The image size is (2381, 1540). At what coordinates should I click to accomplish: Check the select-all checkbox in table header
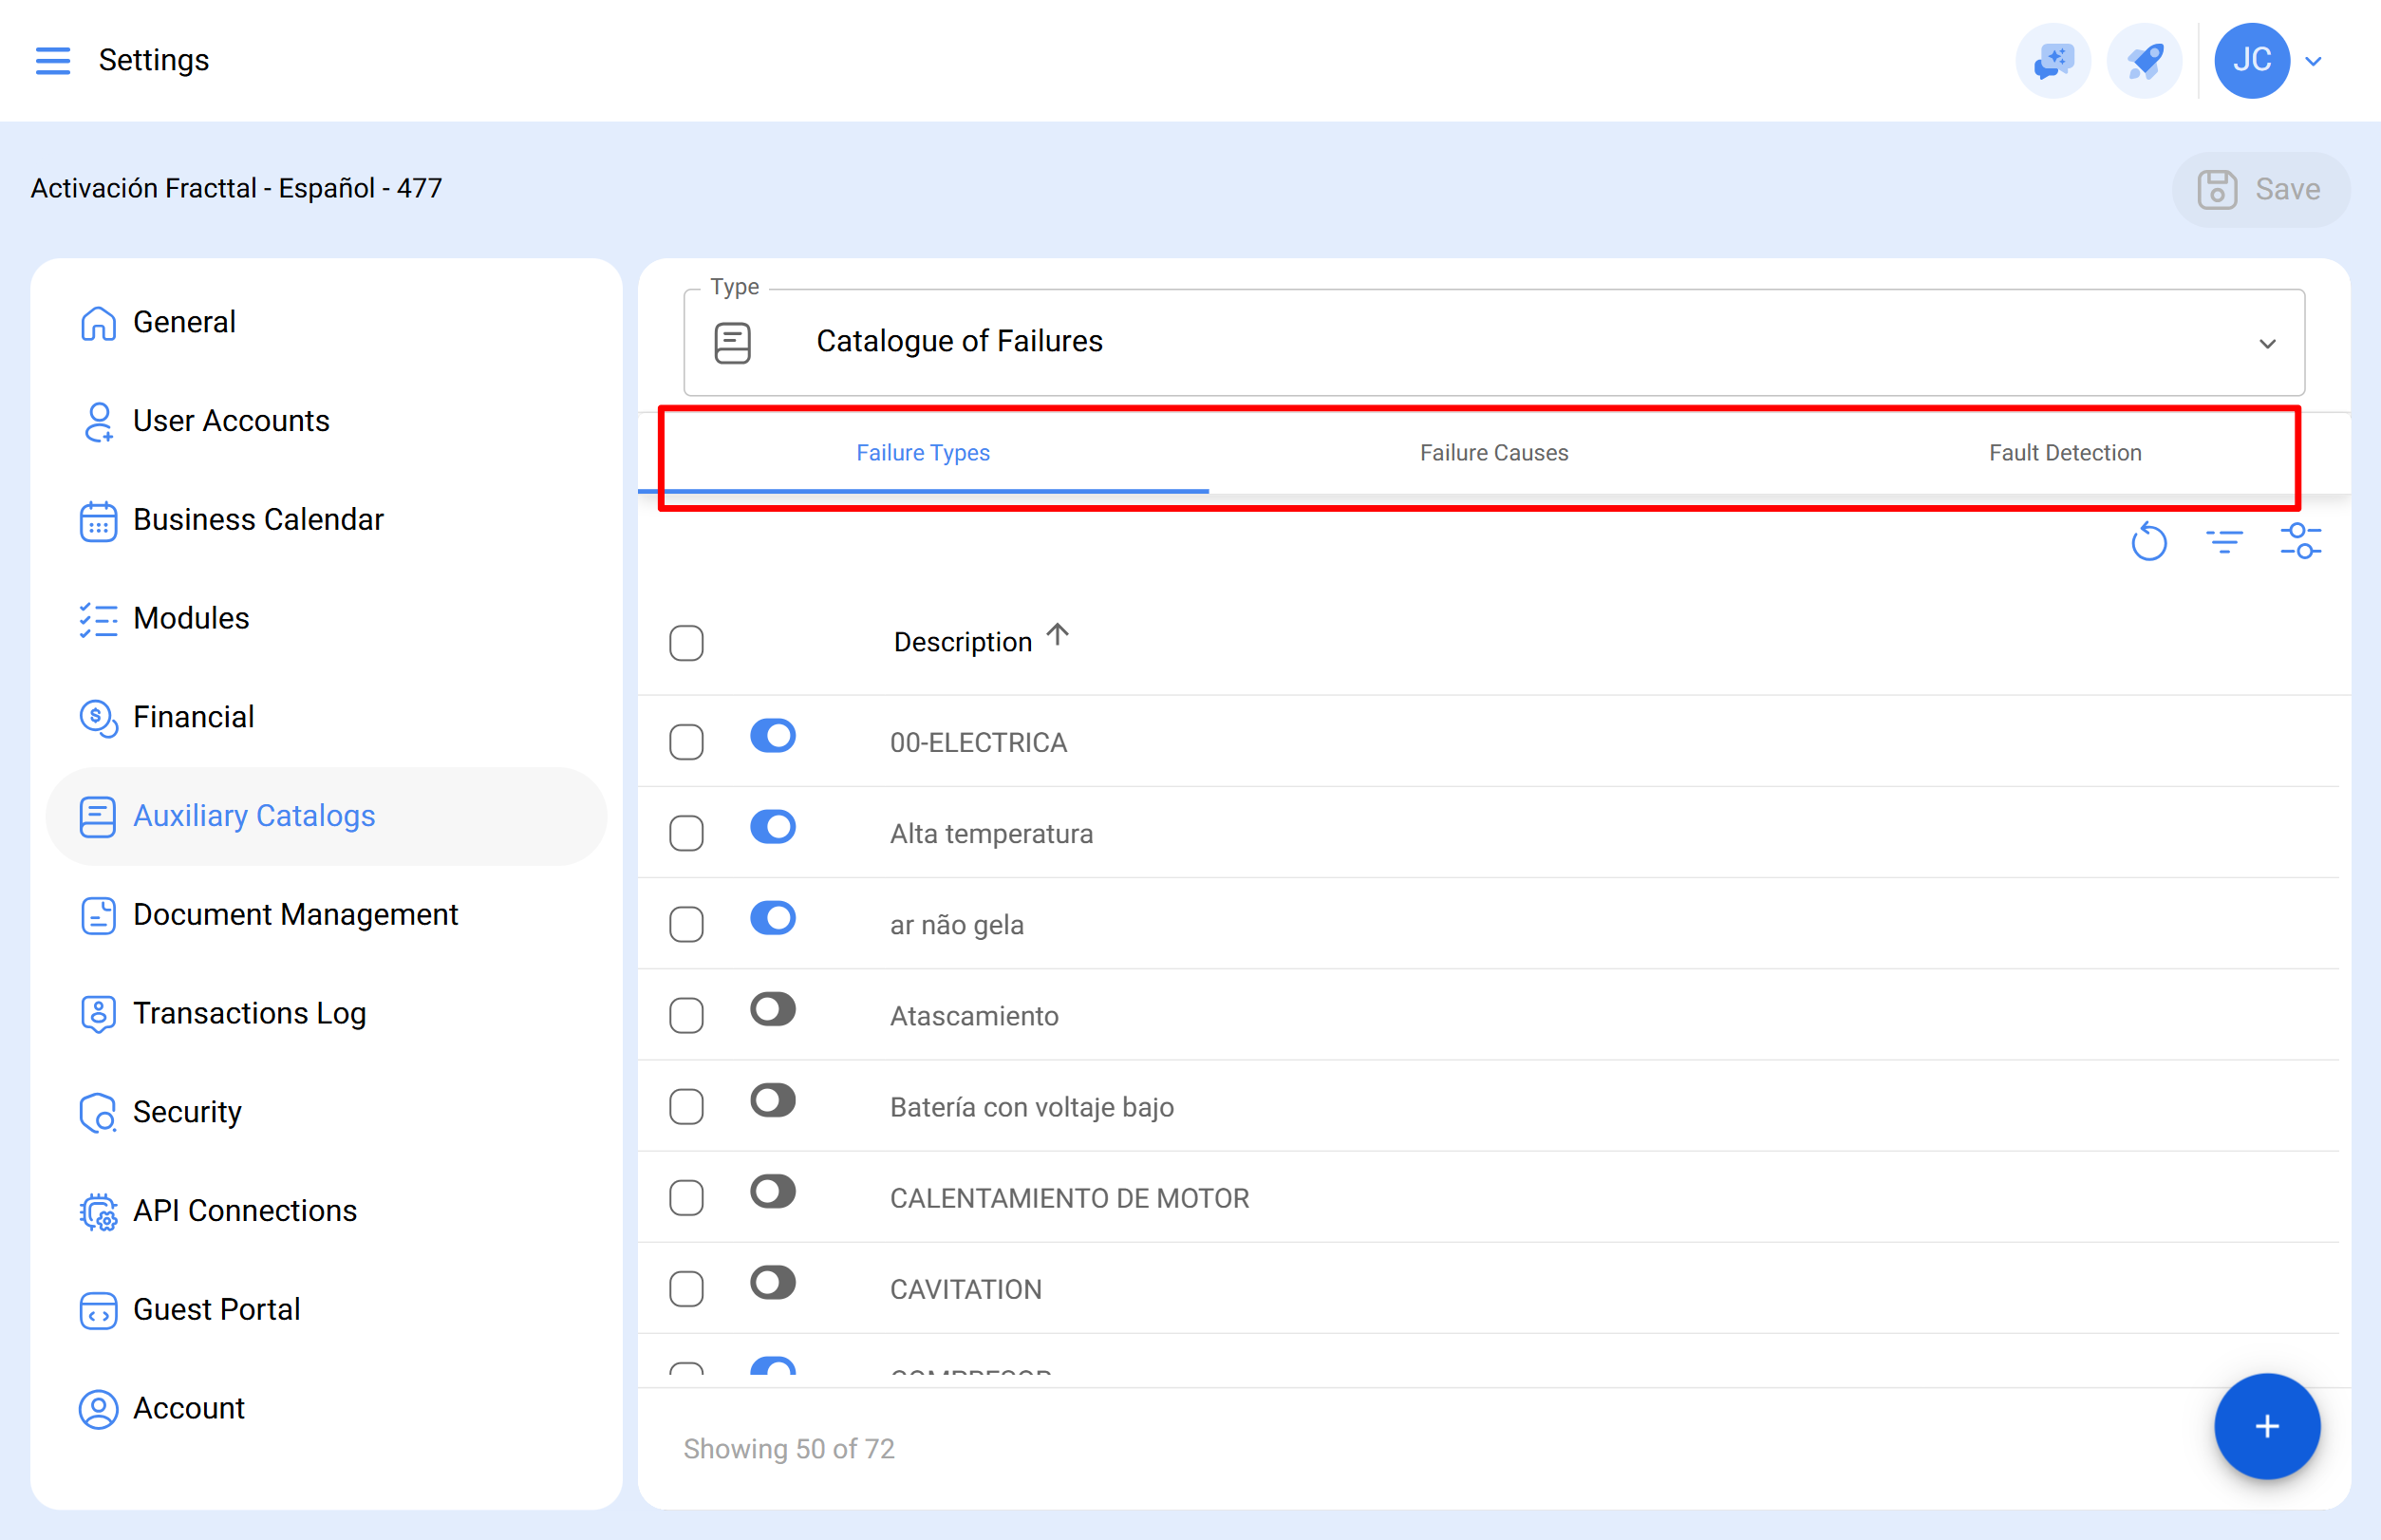(686, 643)
